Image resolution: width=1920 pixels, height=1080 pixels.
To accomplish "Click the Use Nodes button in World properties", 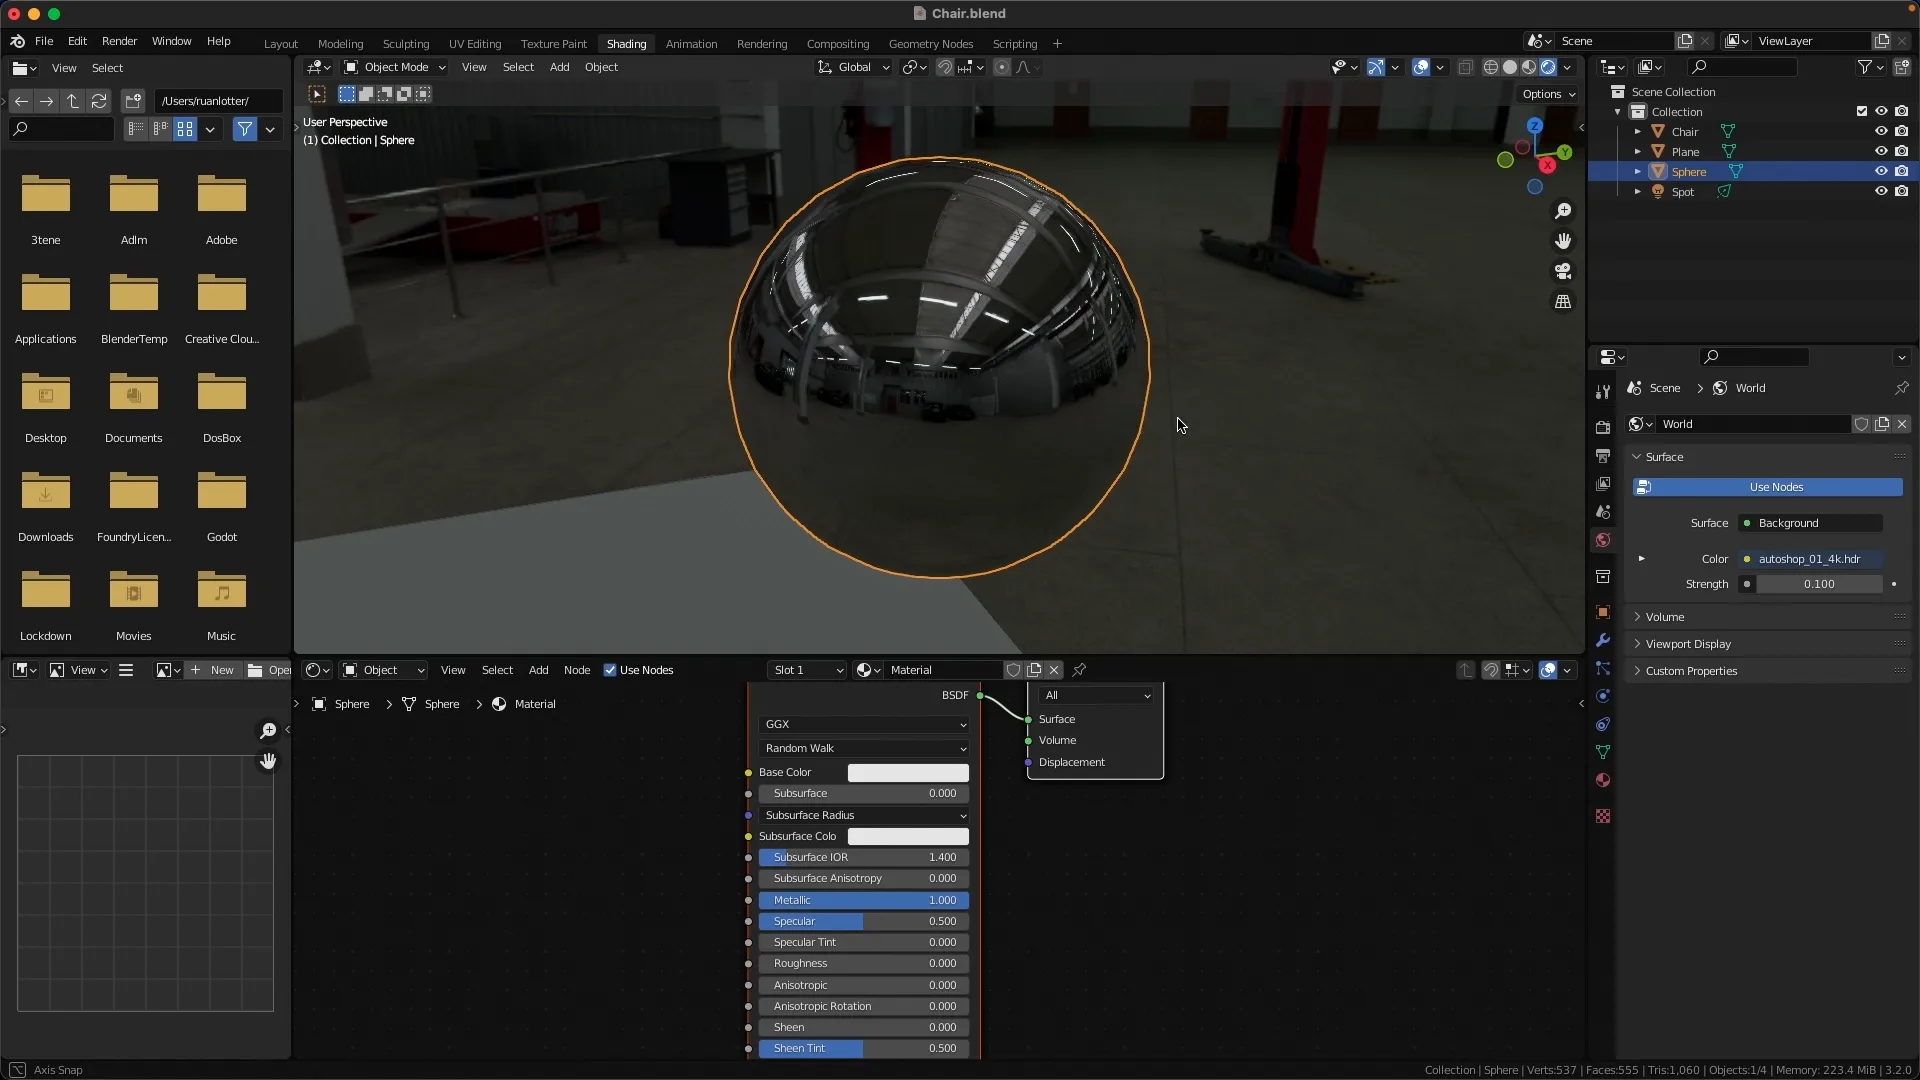I will (x=1767, y=487).
